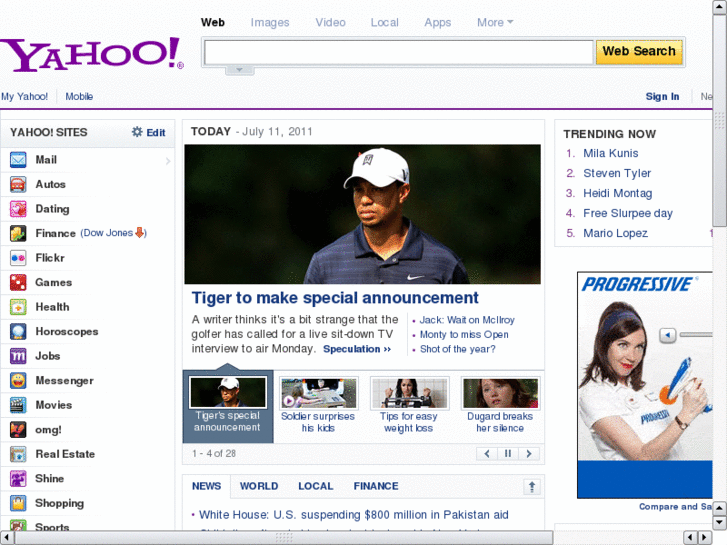Expand the arrow below search box
The width and height of the screenshot is (727, 545).
(x=239, y=70)
